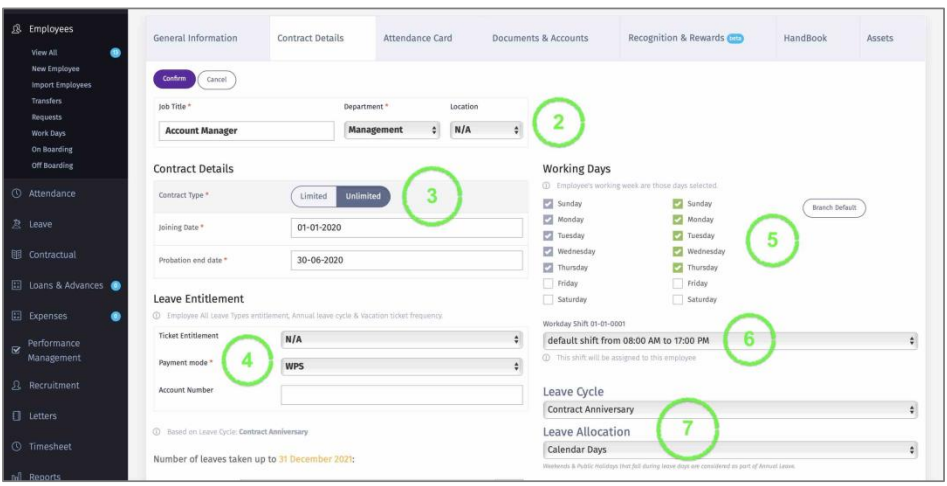
Task: Enable the Friday checkbox in right column
Action: (x=679, y=283)
